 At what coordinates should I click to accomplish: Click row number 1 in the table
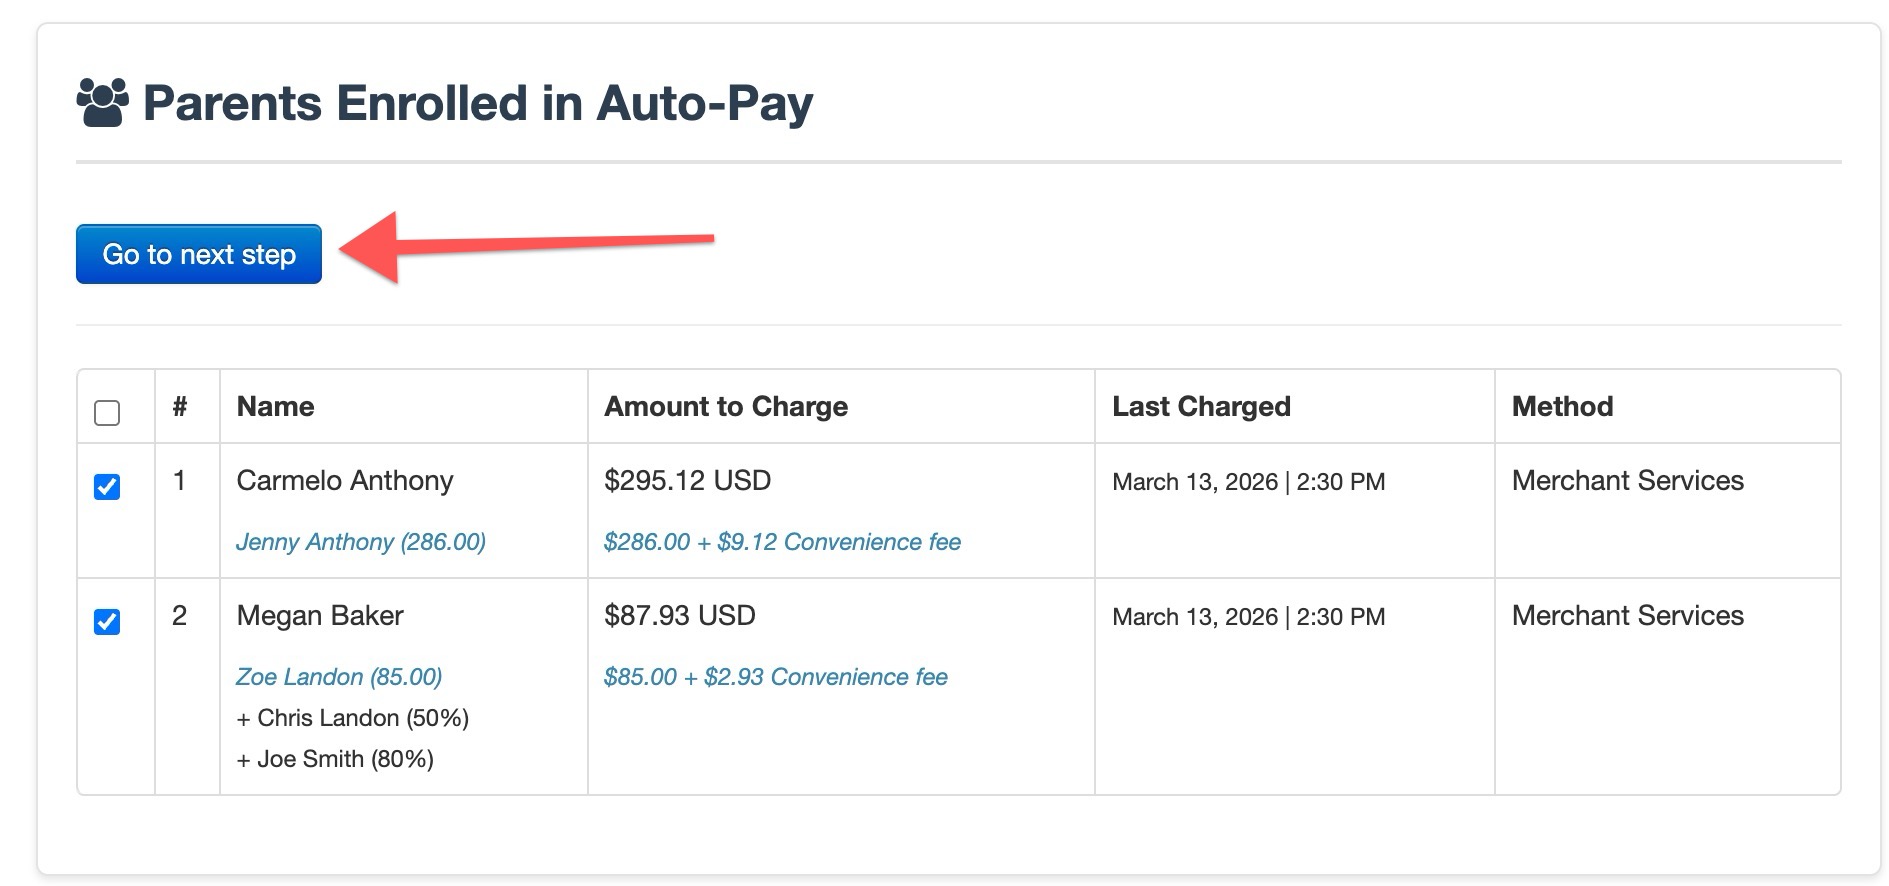click(179, 481)
